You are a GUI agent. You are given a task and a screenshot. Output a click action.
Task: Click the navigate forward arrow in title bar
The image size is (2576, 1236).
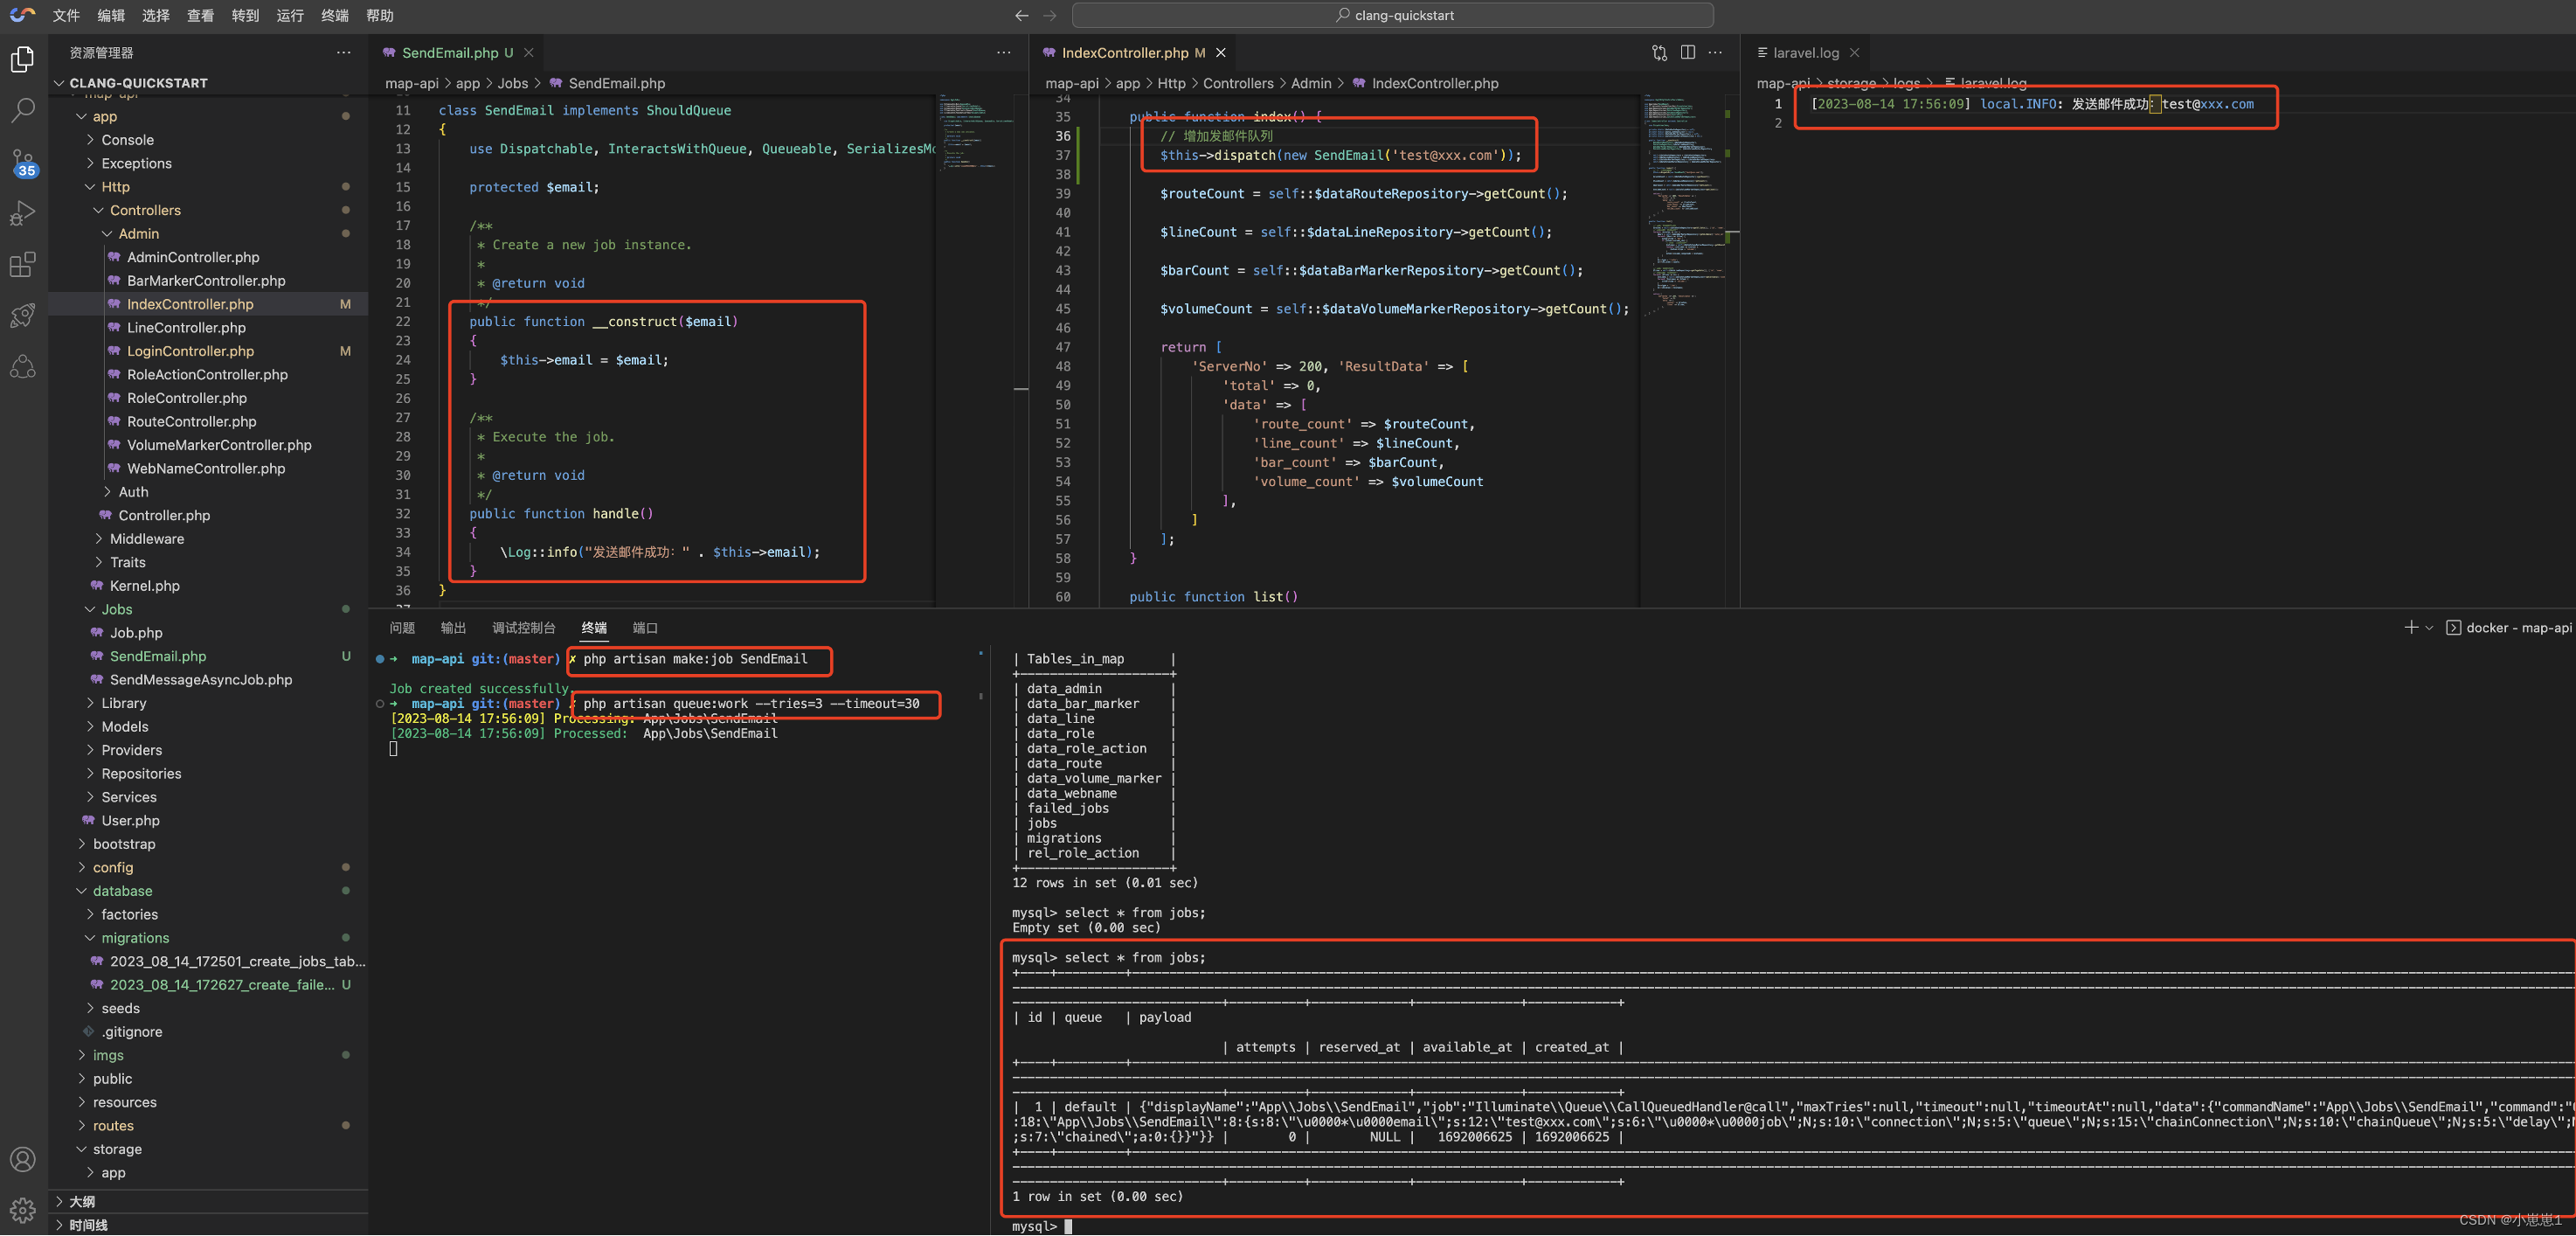pos(1049,15)
